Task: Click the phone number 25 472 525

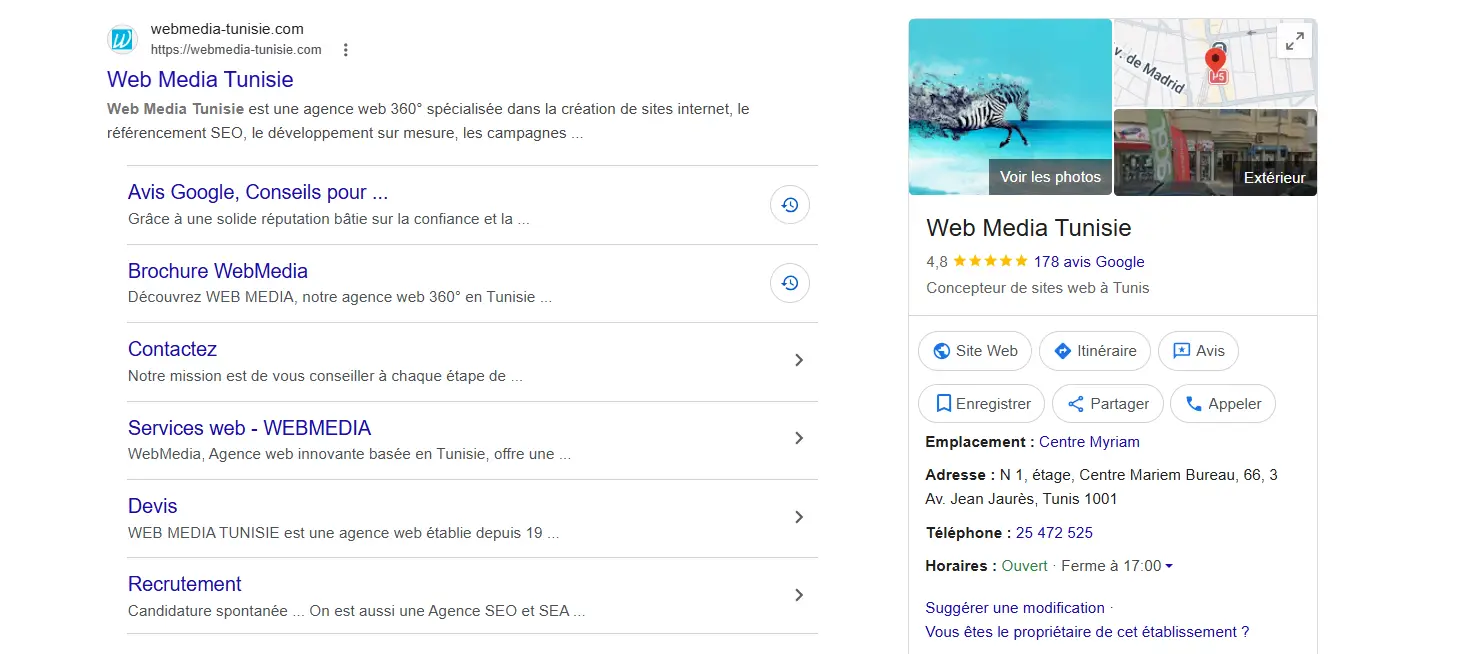Action: (1054, 533)
